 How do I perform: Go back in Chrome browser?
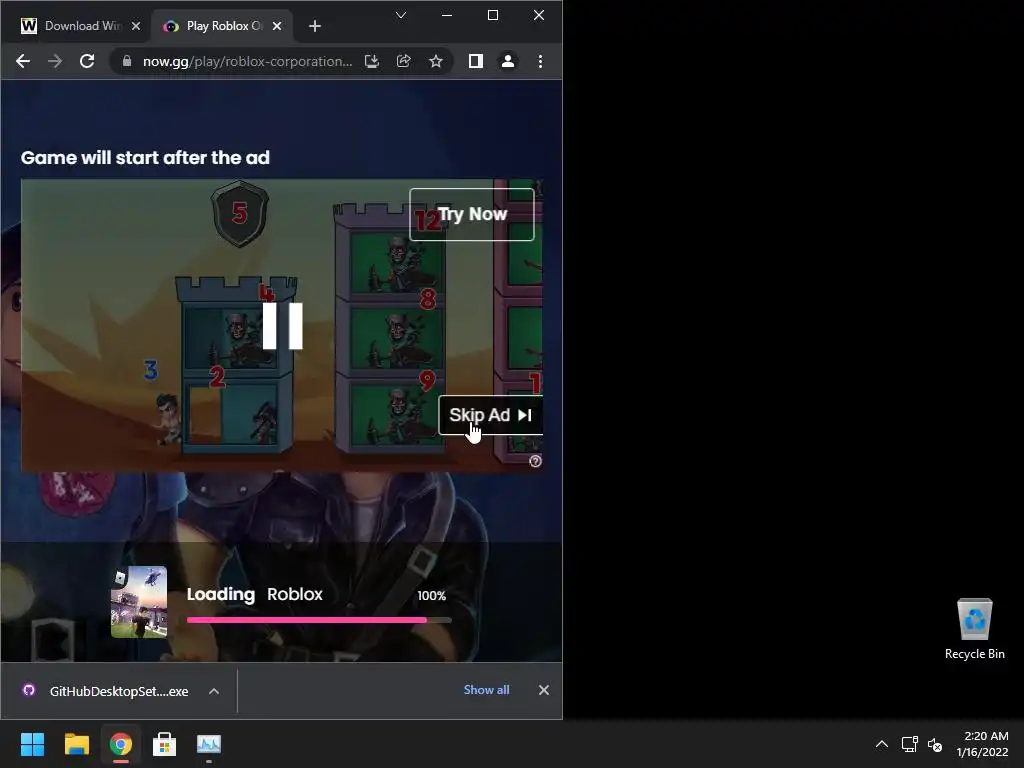click(x=23, y=61)
